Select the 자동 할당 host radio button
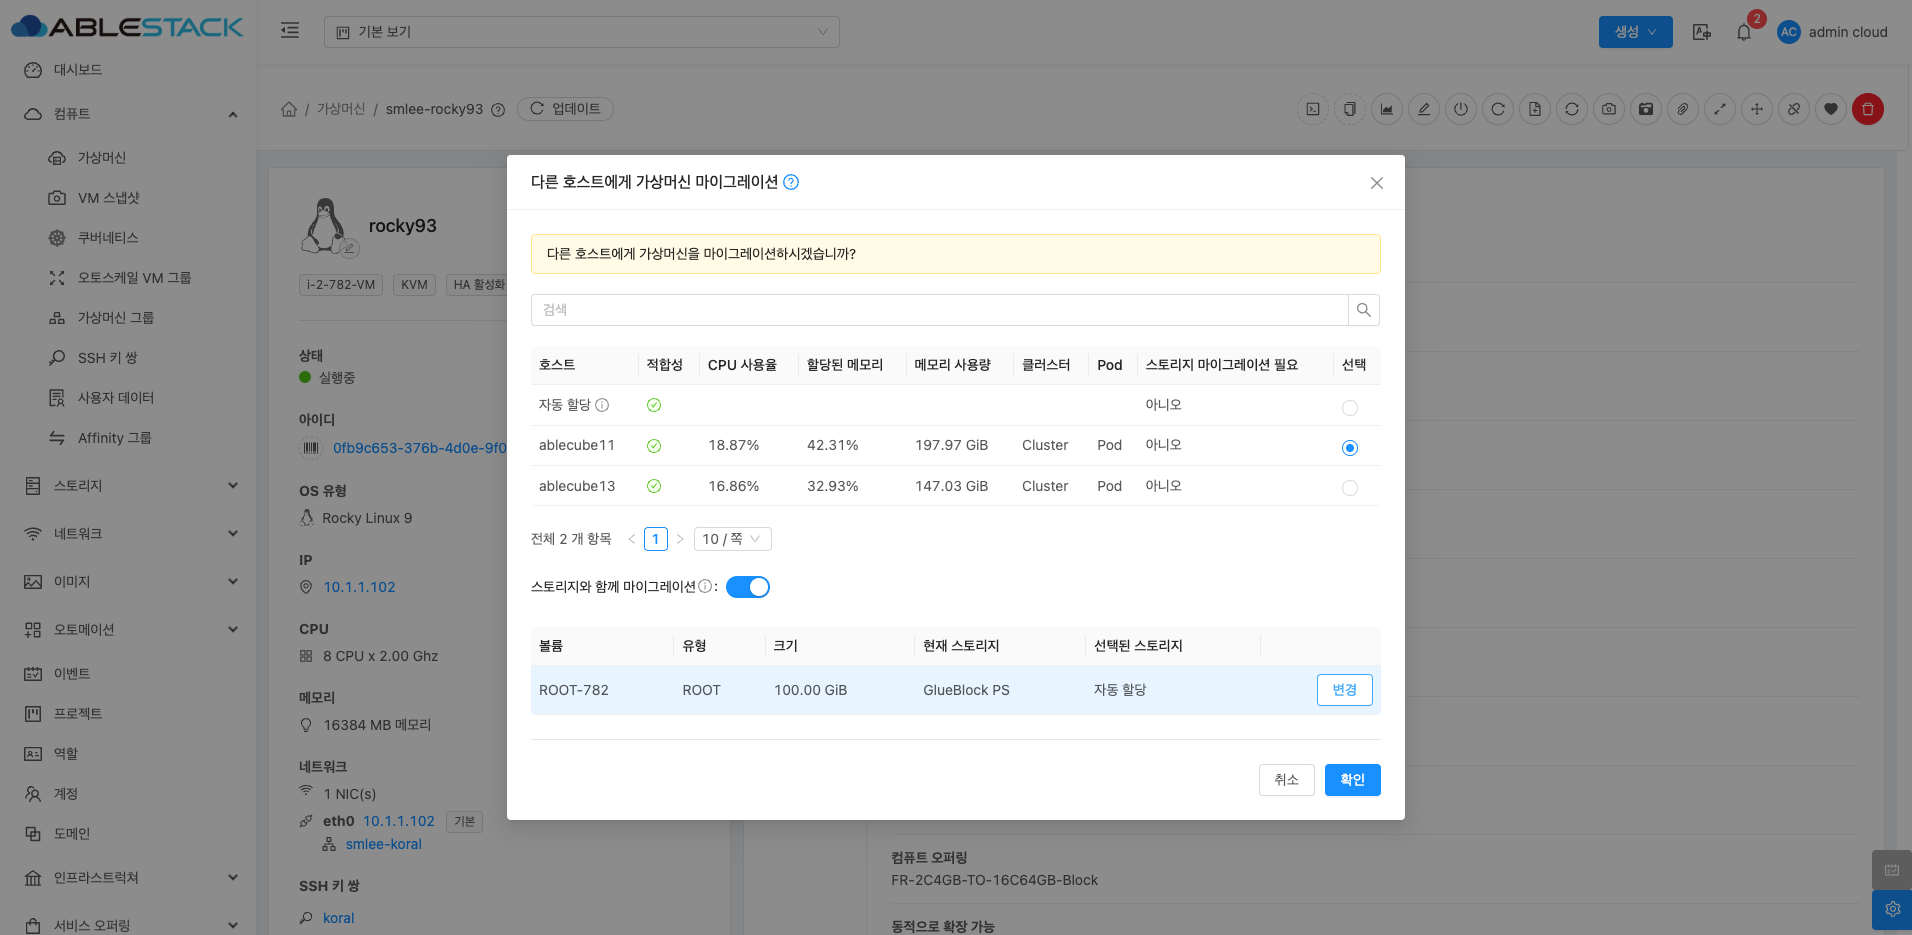 coord(1349,407)
